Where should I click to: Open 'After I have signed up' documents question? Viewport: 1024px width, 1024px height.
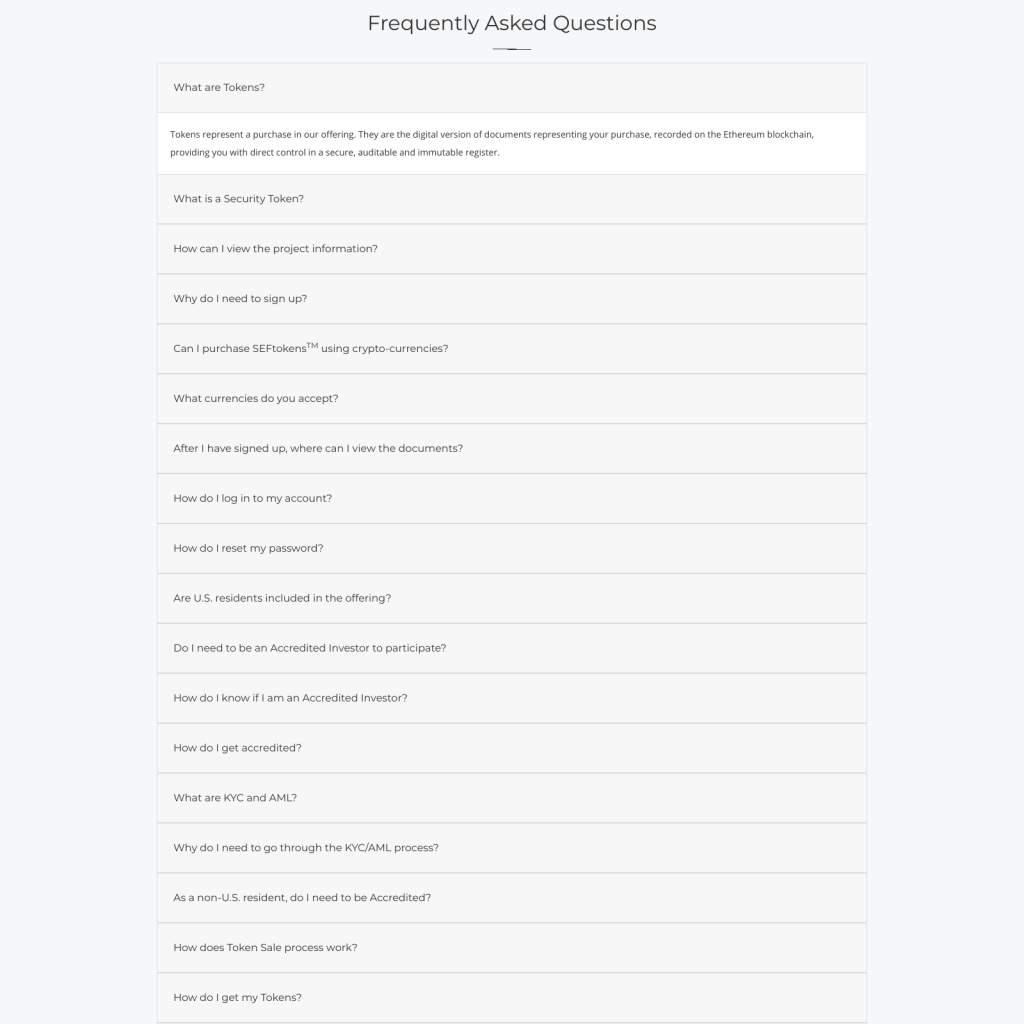(x=511, y=449)
